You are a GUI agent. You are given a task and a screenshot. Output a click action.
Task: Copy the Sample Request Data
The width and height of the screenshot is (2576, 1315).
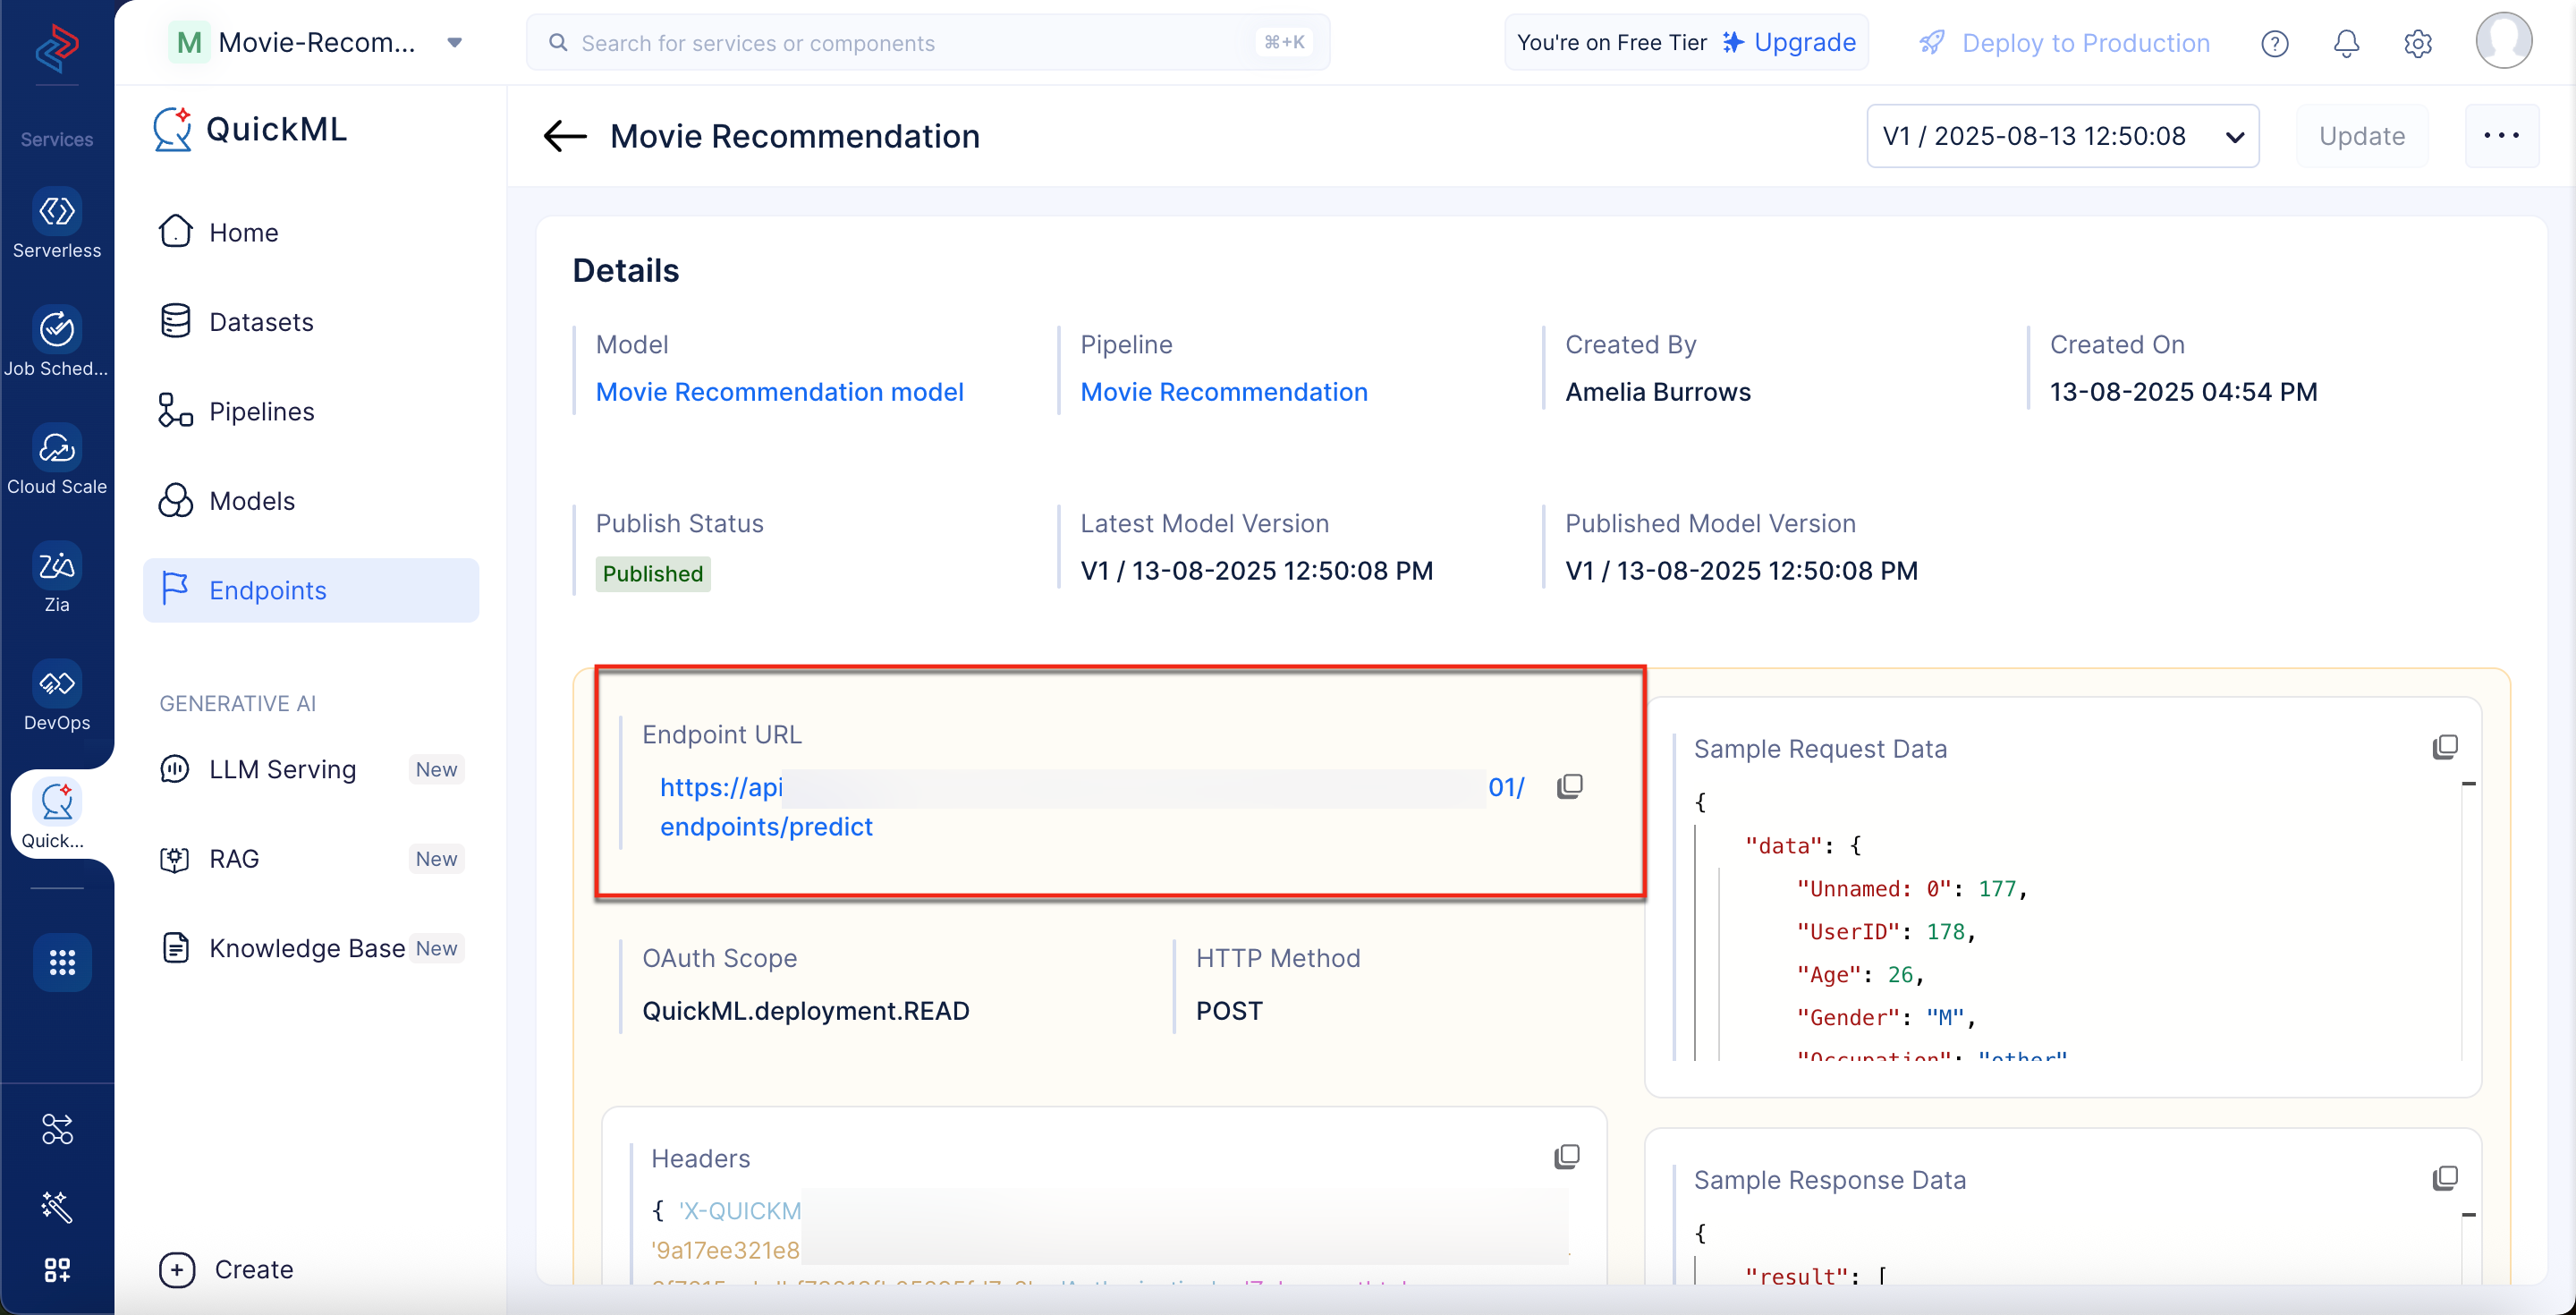[2445, 747]
